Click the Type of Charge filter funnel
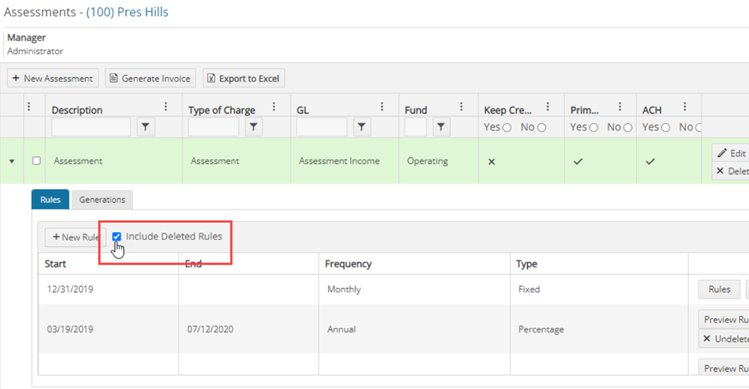Screen dimensions: 749x389 (x=254, y=127)
